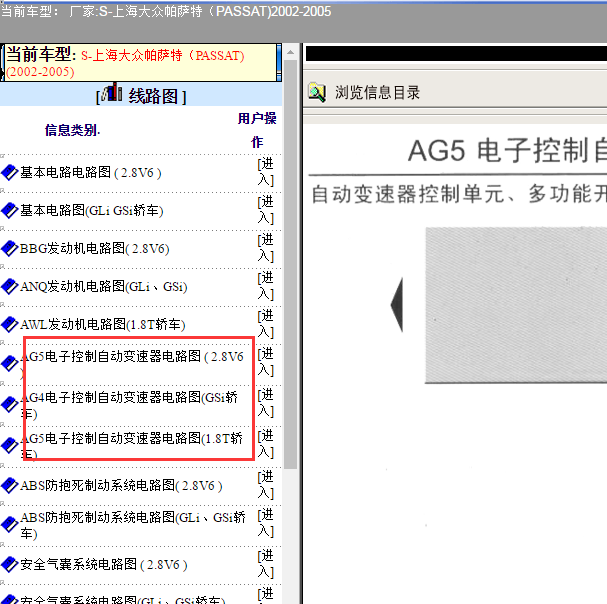Select AG4电子控制自动变速器电路图(GSi轿车) row text
The height and width of the screenshot is (604, 607).
129,405
